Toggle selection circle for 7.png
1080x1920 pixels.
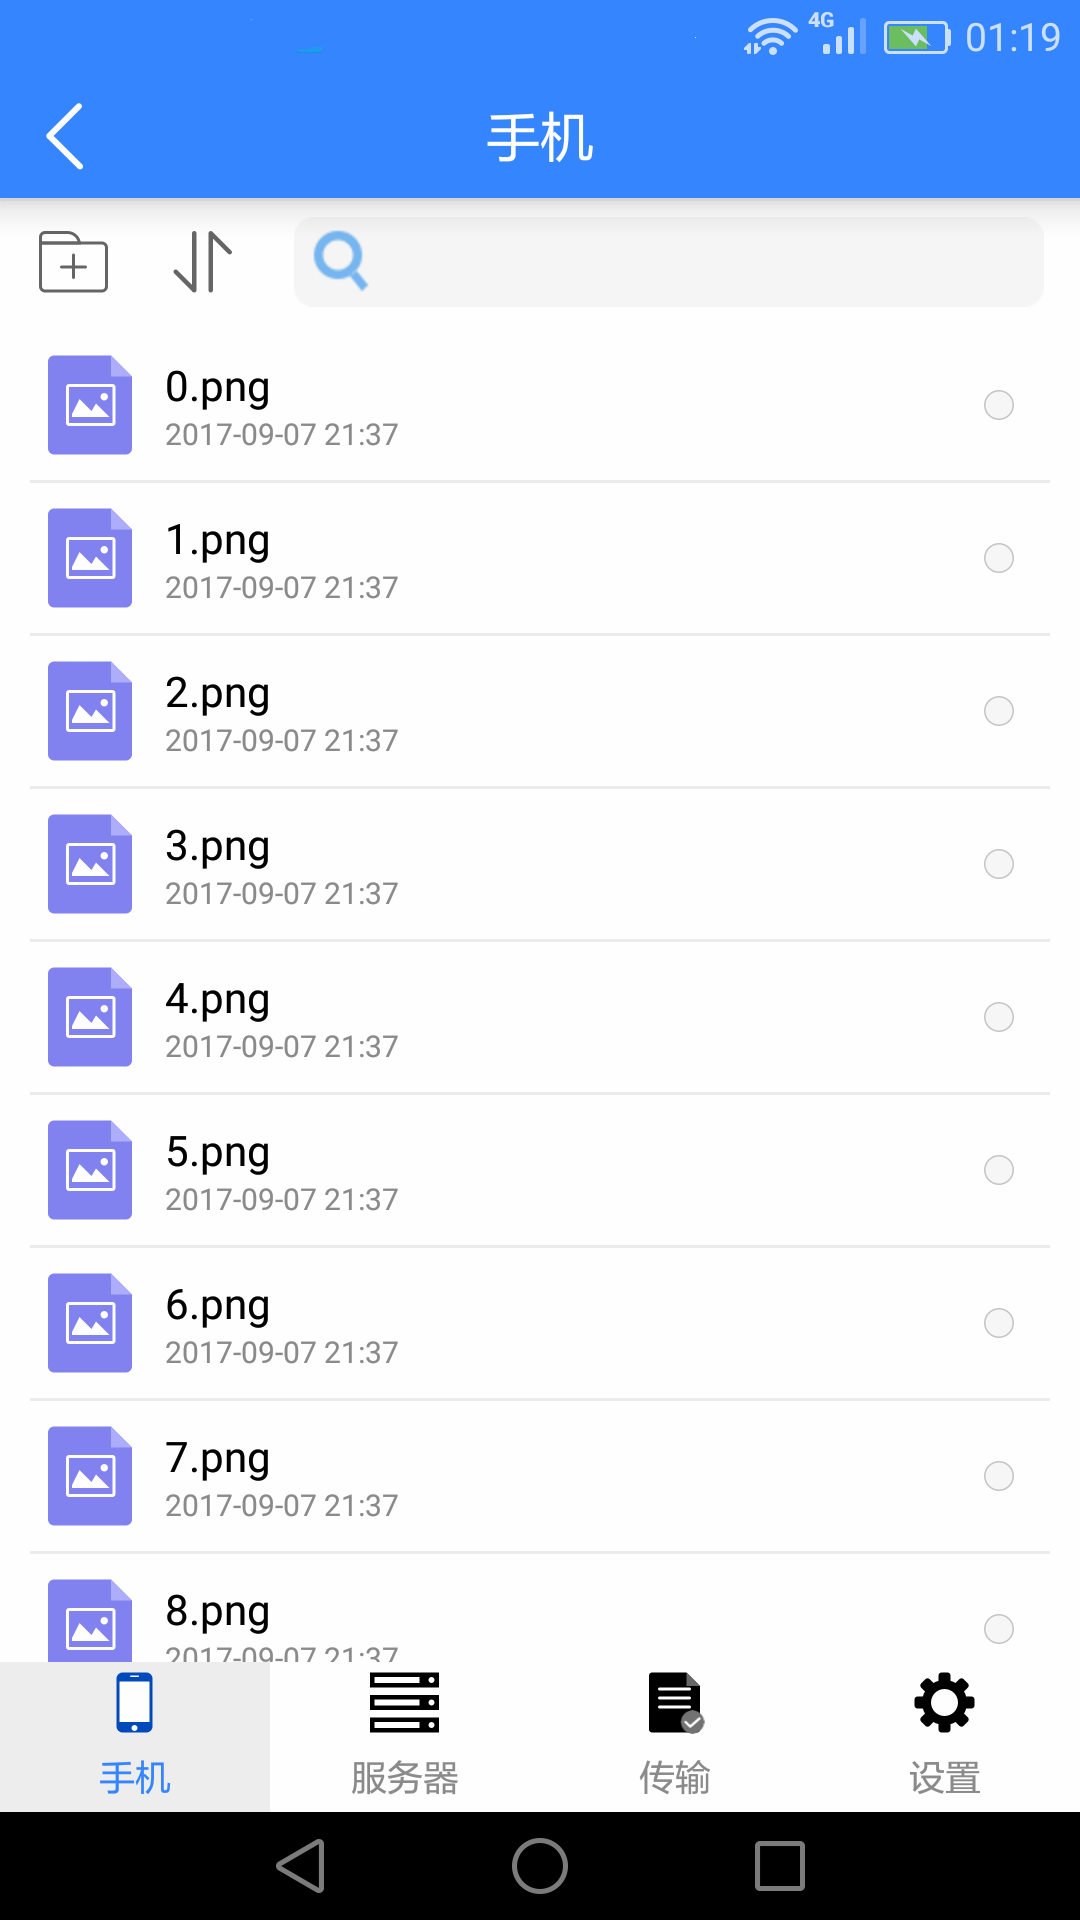click(x=999, y=1476)
